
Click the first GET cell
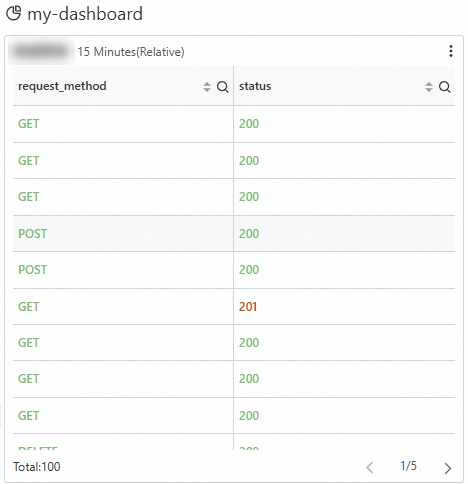29,124
